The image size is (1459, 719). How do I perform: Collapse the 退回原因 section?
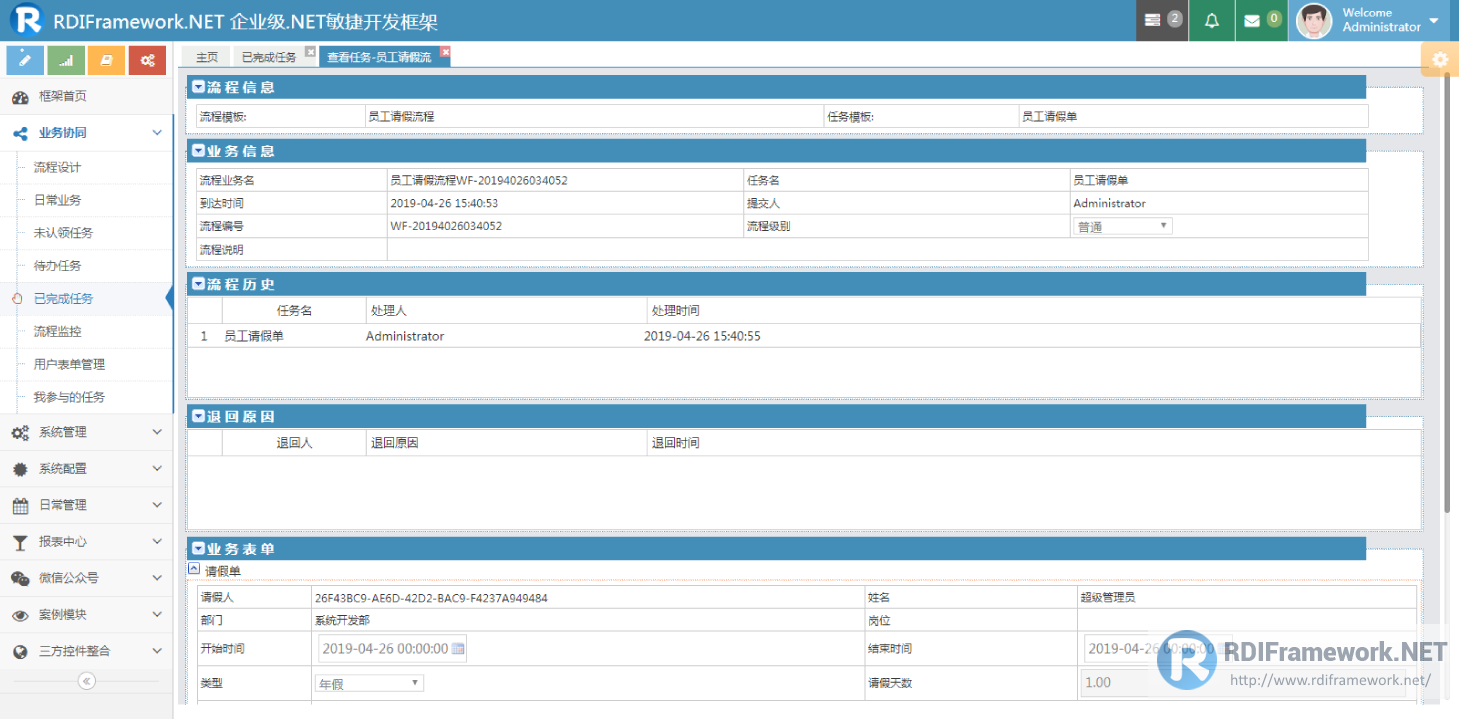[198, 416]
